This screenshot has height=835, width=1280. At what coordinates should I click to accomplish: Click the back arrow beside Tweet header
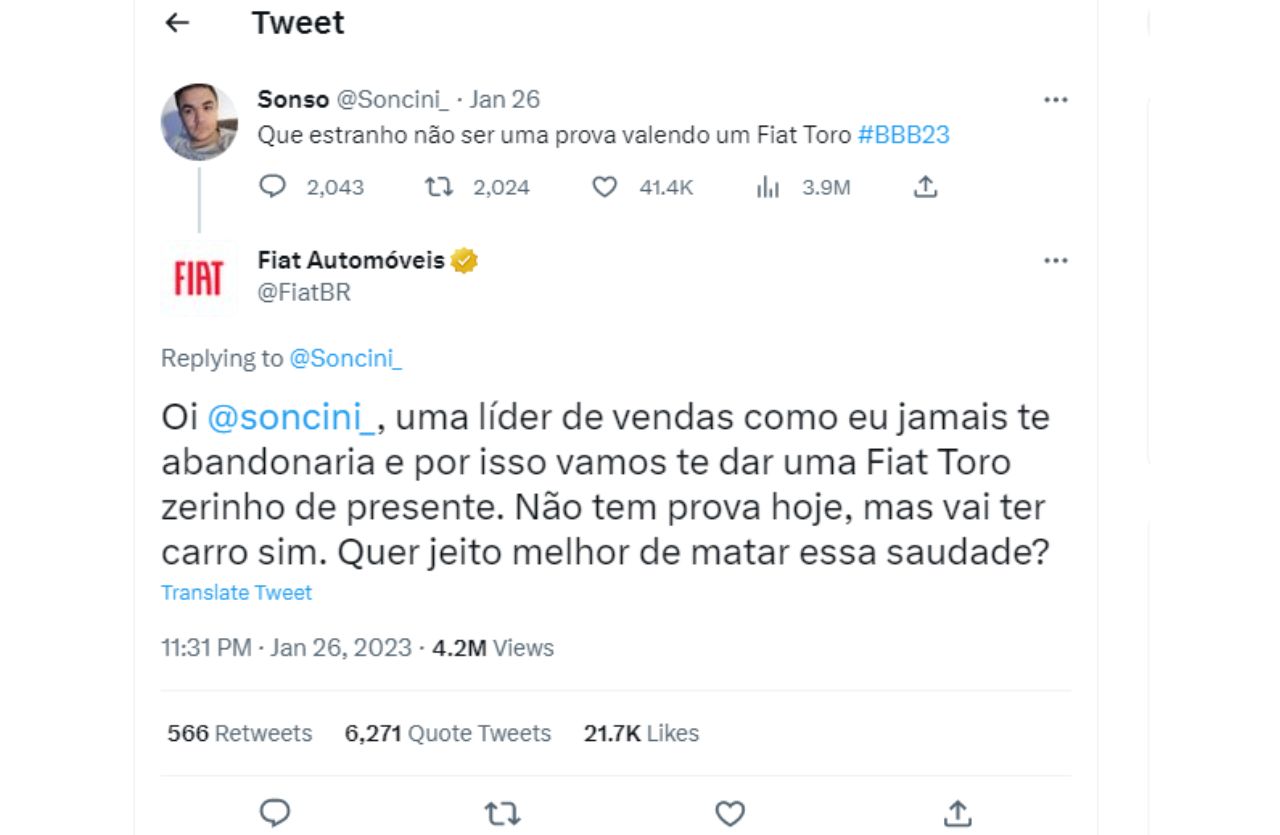[x=177, y=23]
